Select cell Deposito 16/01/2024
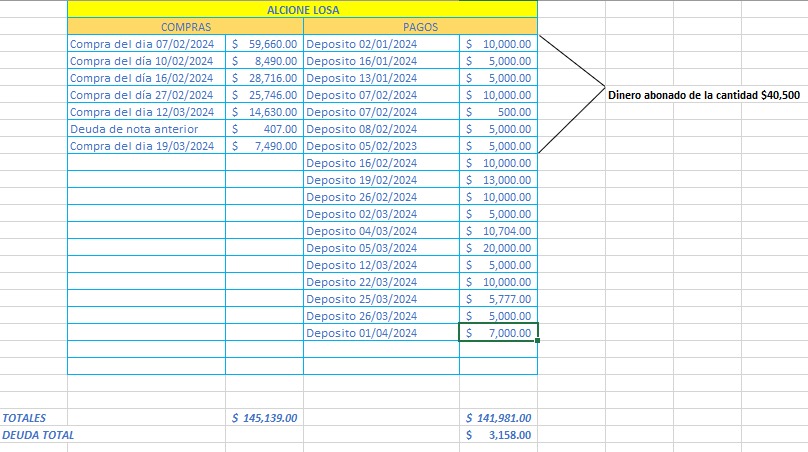 [381, 61]
